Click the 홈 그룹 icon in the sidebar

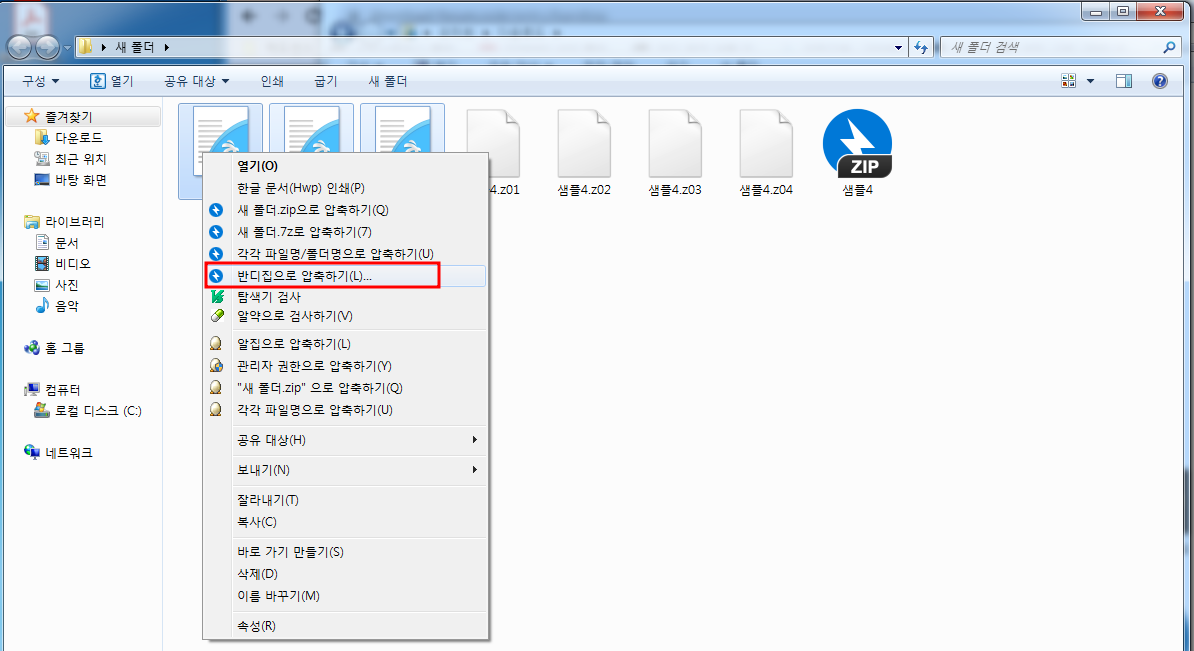(x=33, y=348)
